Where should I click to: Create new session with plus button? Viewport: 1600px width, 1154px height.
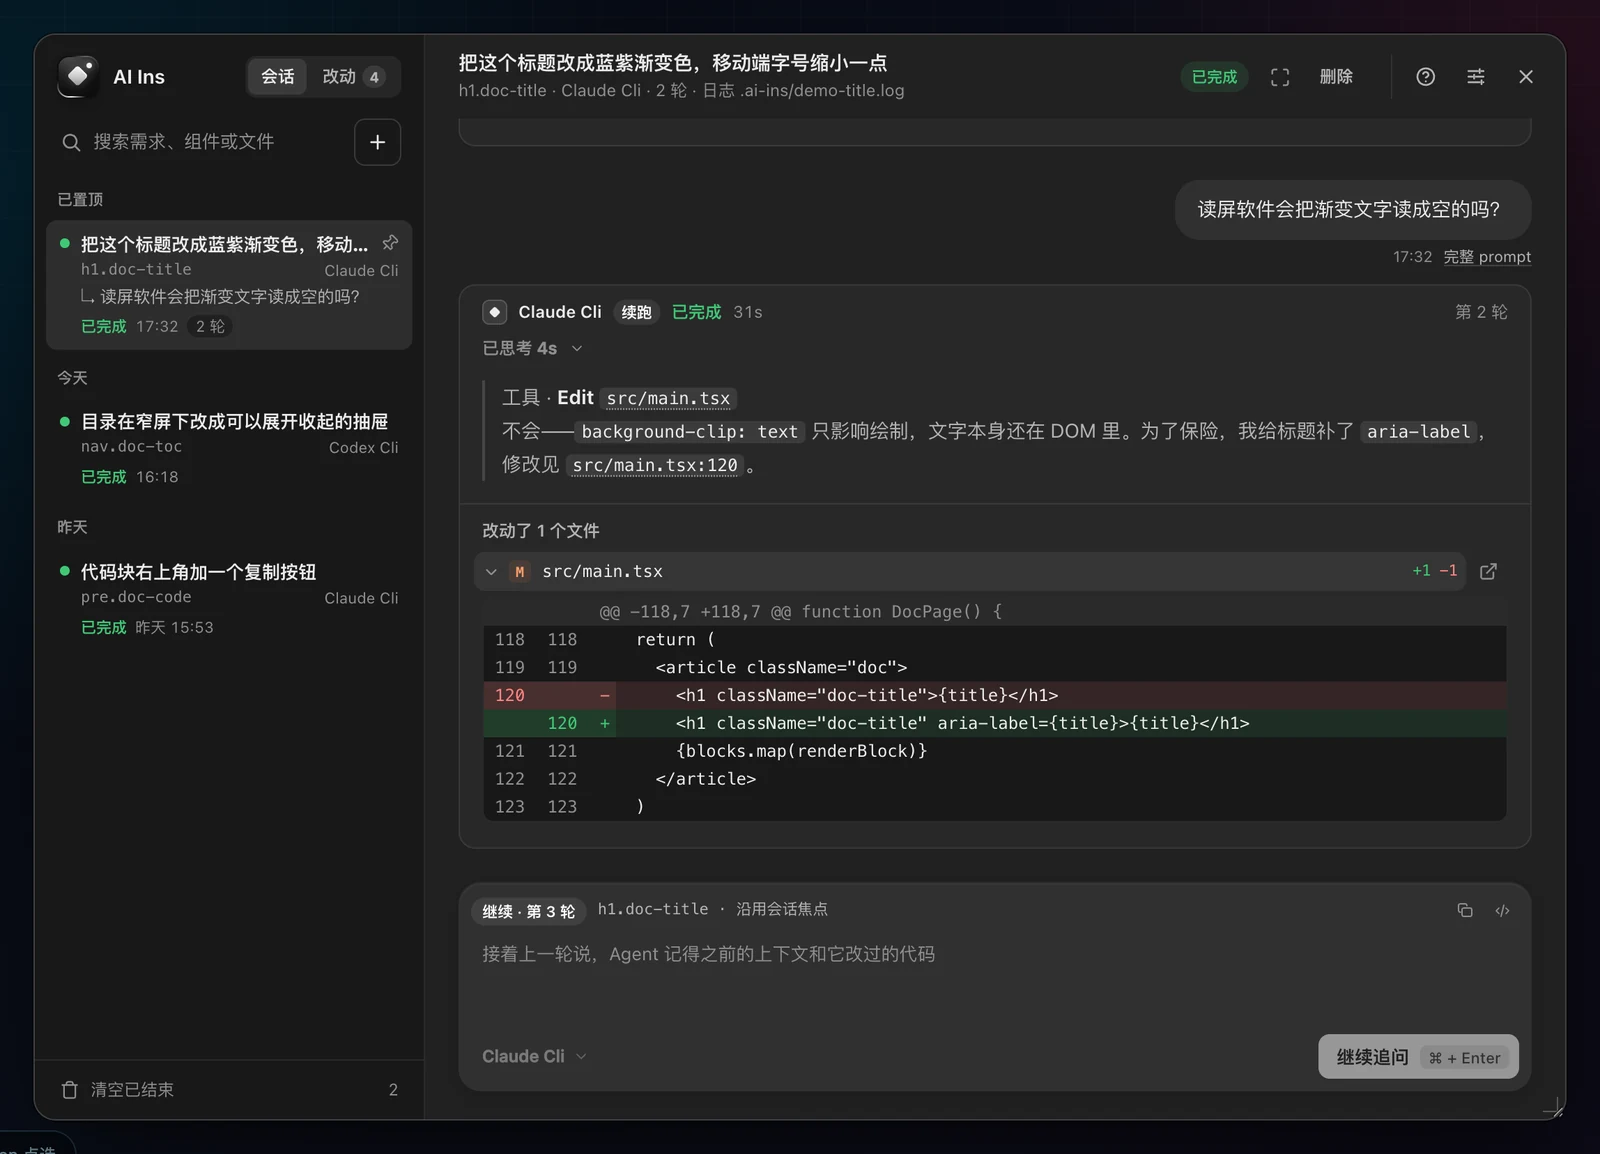[377, 142]
